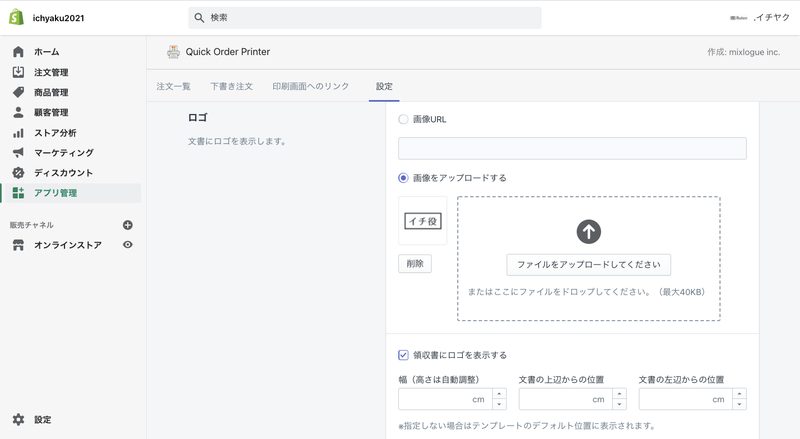Click the upload arrow circle icon
The width and height of the screenshot is (800, 439).
coord(589,232)
